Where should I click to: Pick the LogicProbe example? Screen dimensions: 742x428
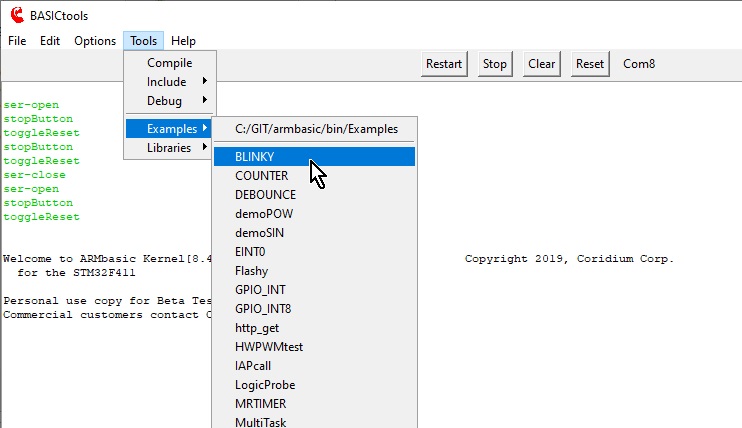click(265, 385)
